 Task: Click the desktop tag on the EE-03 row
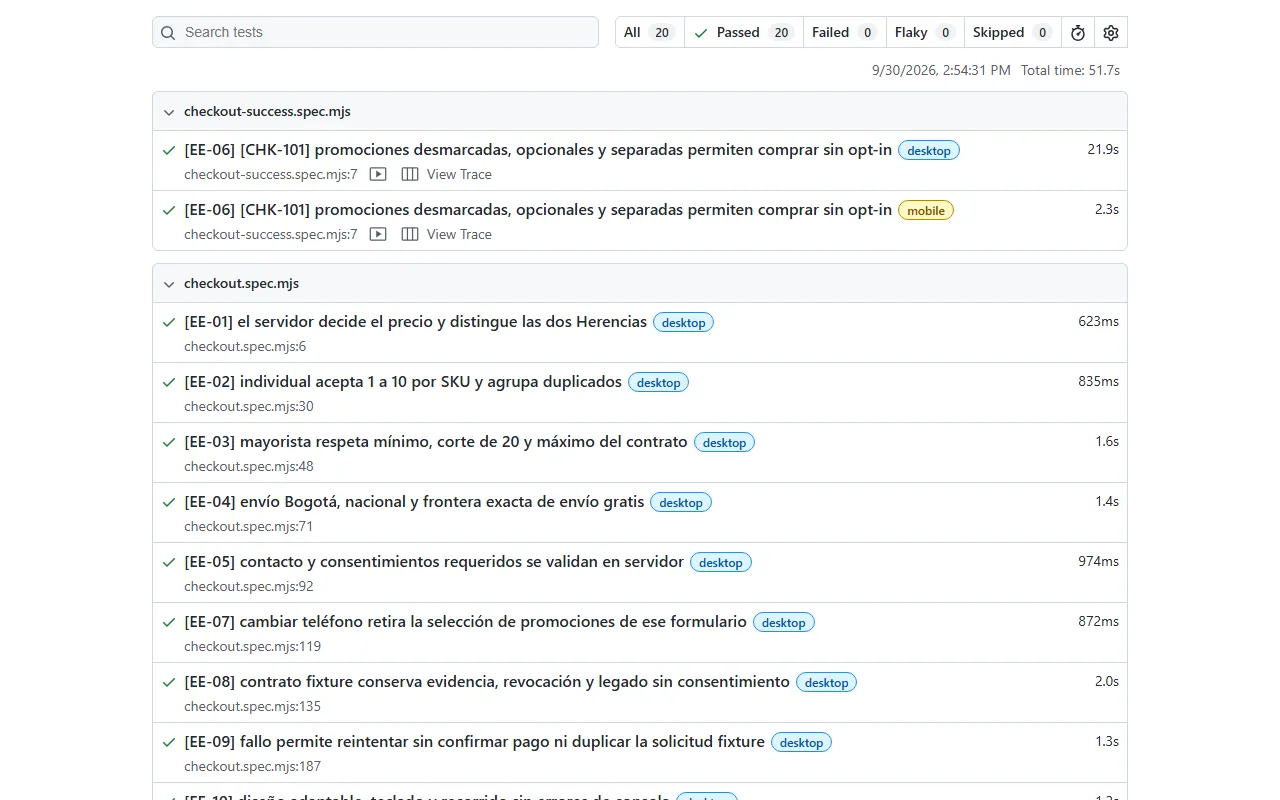(725, 443)
